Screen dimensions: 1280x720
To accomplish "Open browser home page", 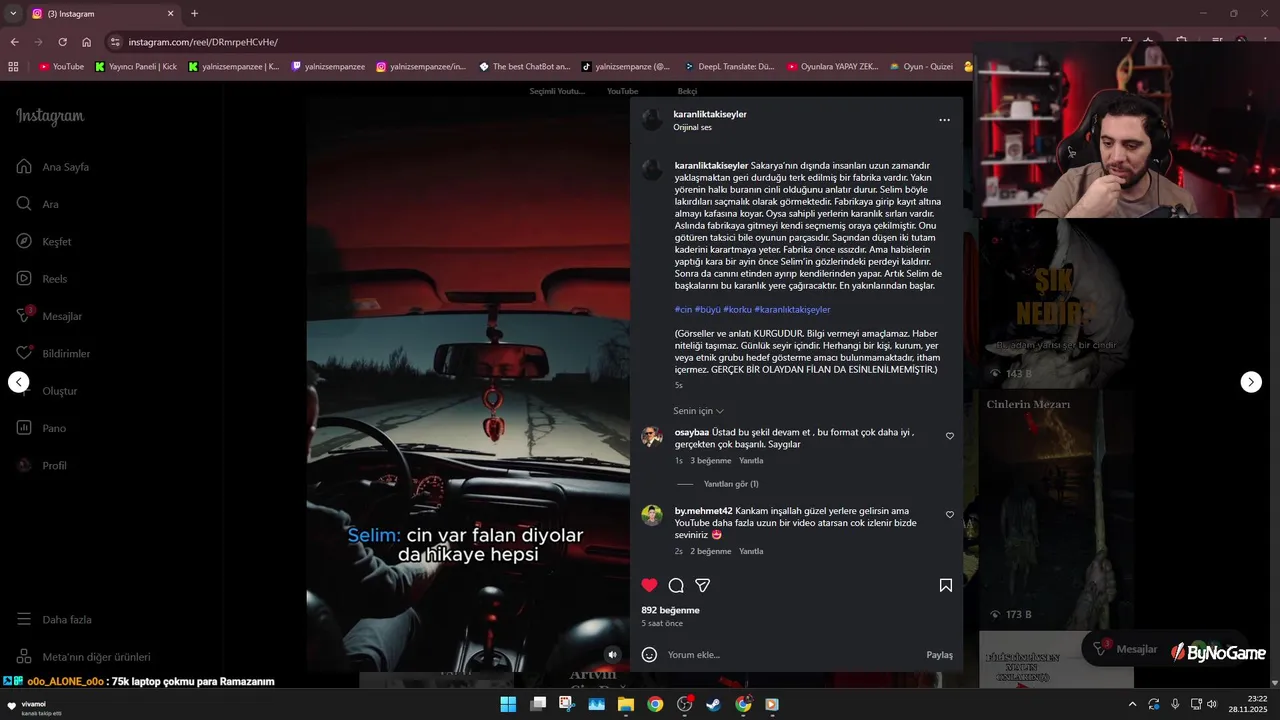I will pyautogui.click(x=87, y=42).
